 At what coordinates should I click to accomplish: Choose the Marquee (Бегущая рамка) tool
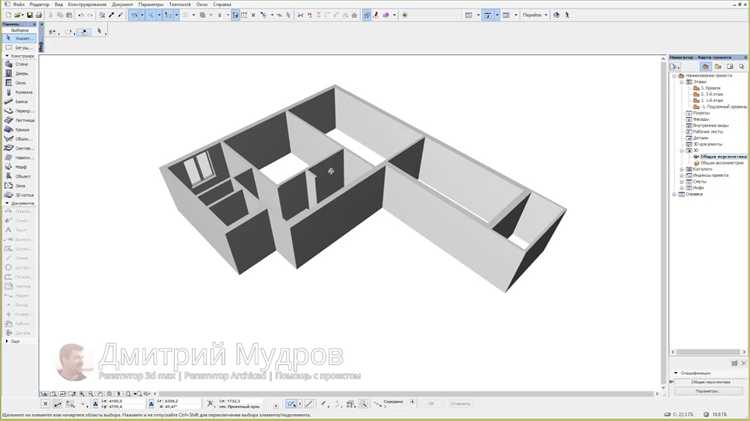[19, 48]
